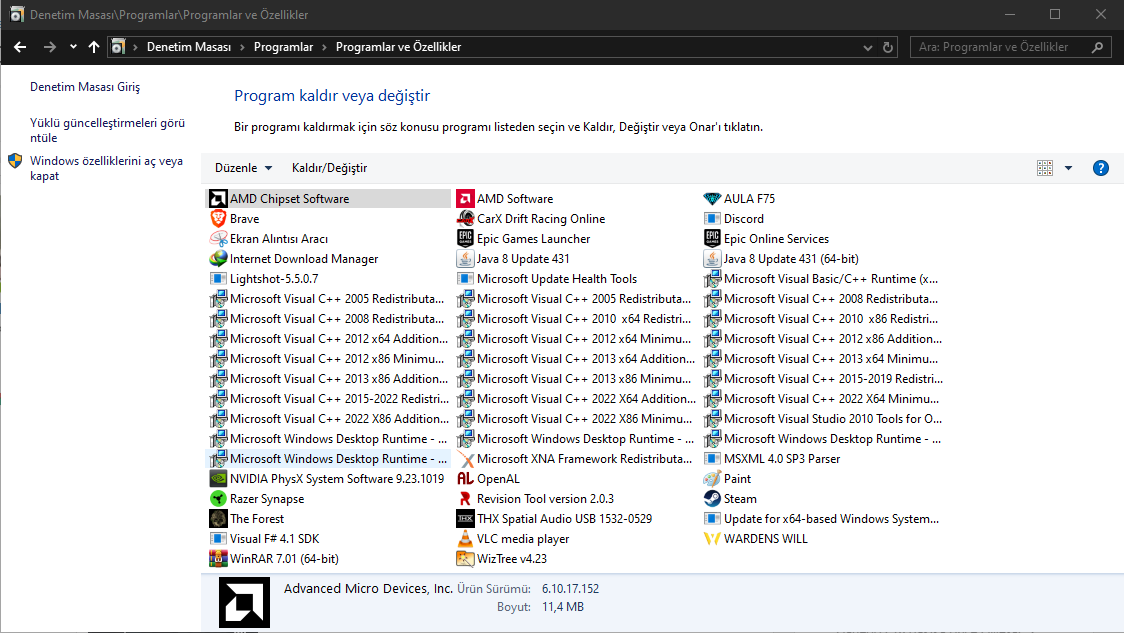This screenshot has width=1124, height=633.
Task: Click the view layout grid icon
Action: (1044, 168)
